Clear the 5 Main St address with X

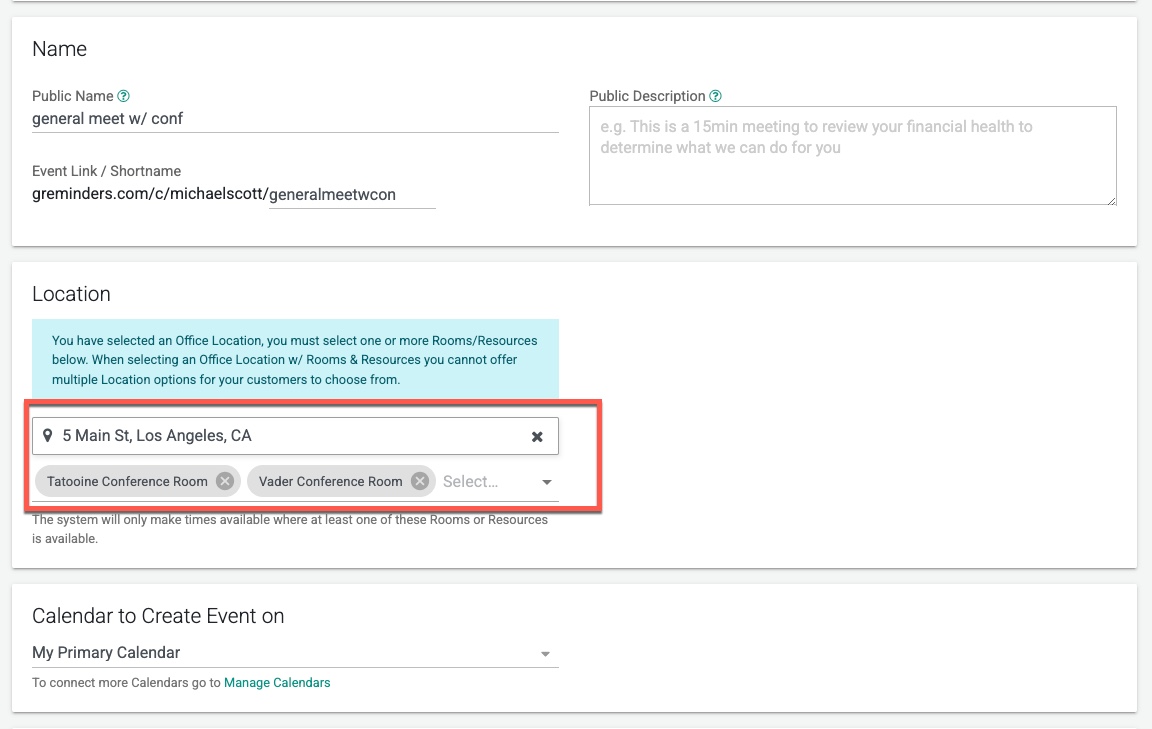tap(537, 437)
